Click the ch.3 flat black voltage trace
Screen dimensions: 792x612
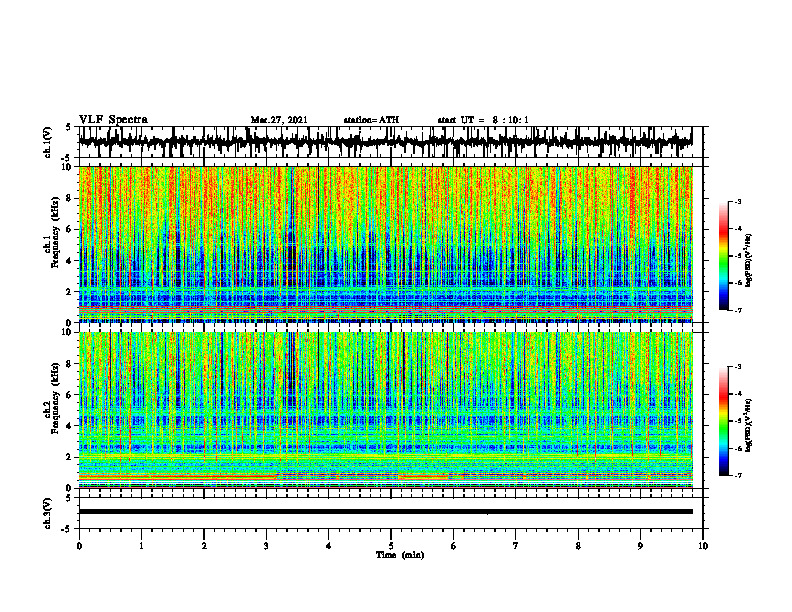tap(385, 512)
